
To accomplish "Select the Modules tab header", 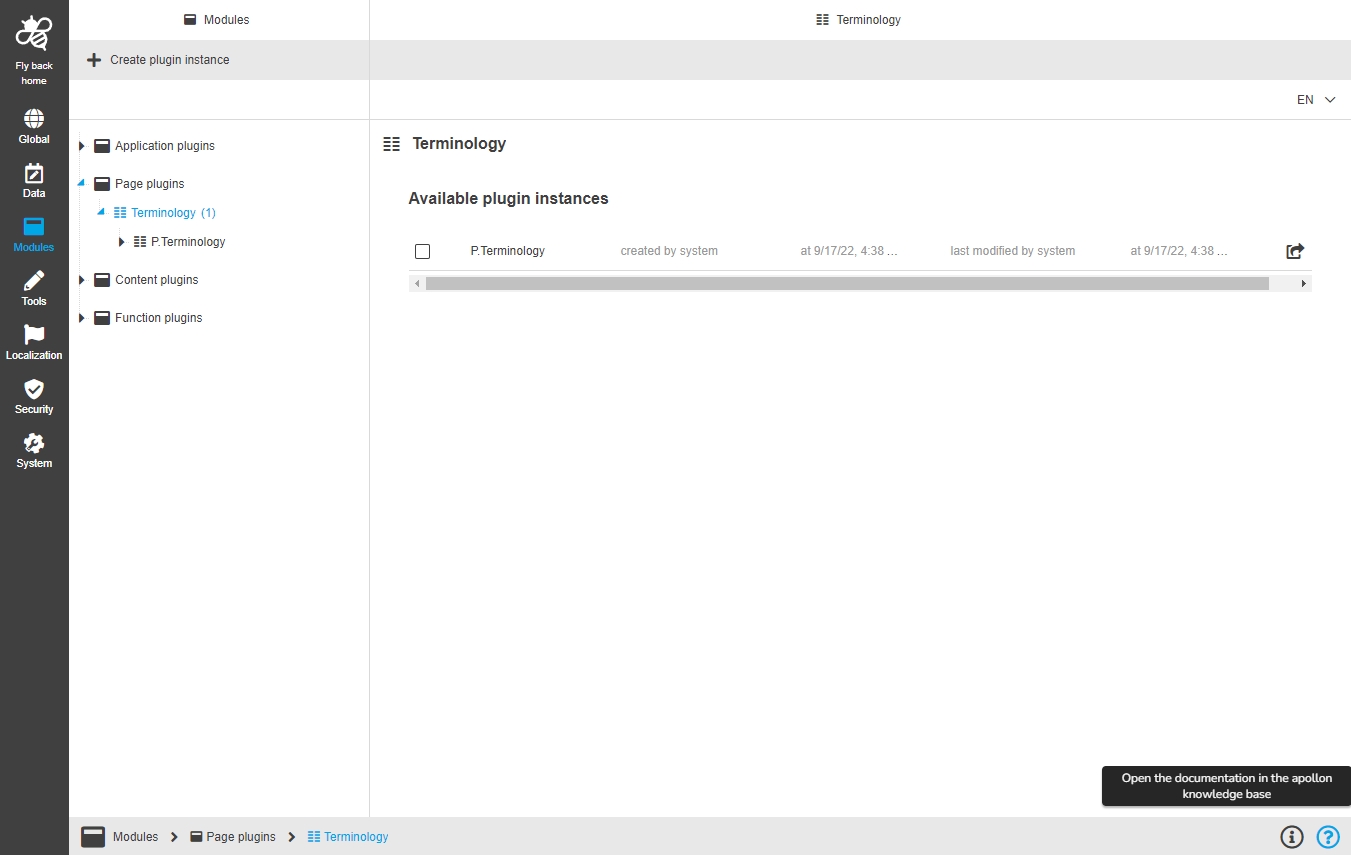I will 218,20.
